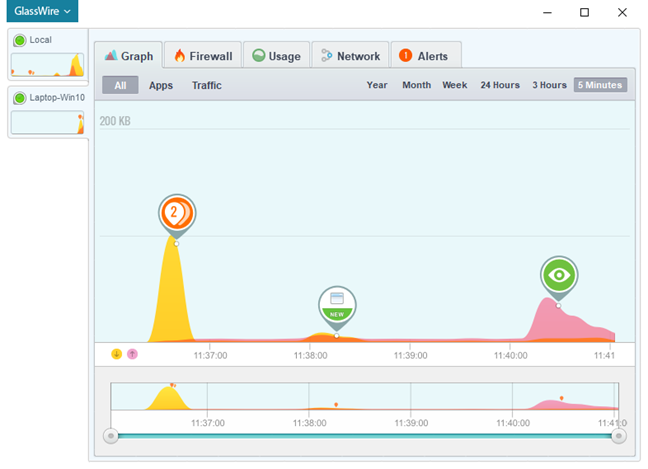Select the Apps graph view
The height and width of the screenshot is (469, 648).
pyautogui.click(x=161, y=85)
